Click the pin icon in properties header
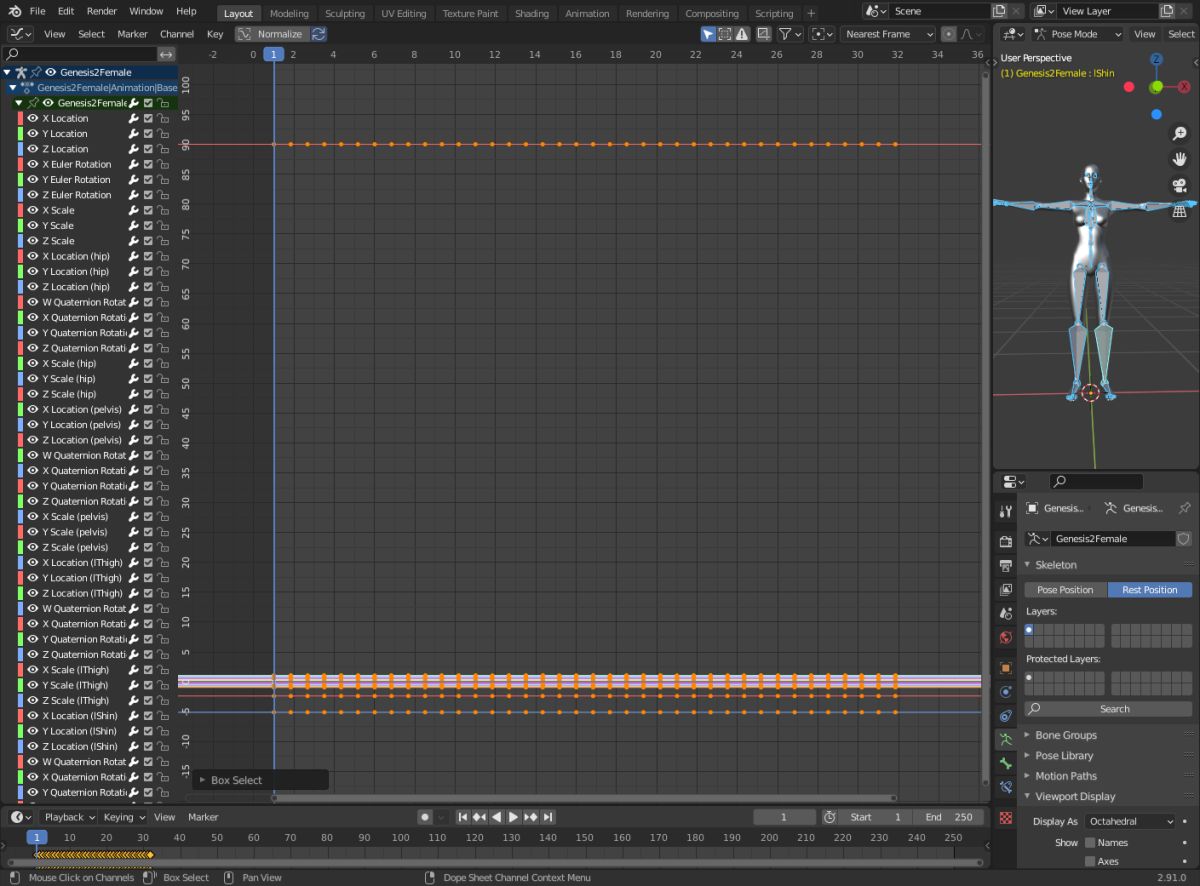 click(x=1184, y=508)
